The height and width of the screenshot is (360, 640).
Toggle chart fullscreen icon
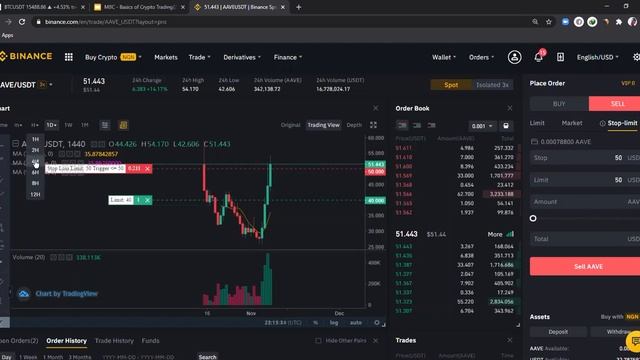tap(373, 125)
